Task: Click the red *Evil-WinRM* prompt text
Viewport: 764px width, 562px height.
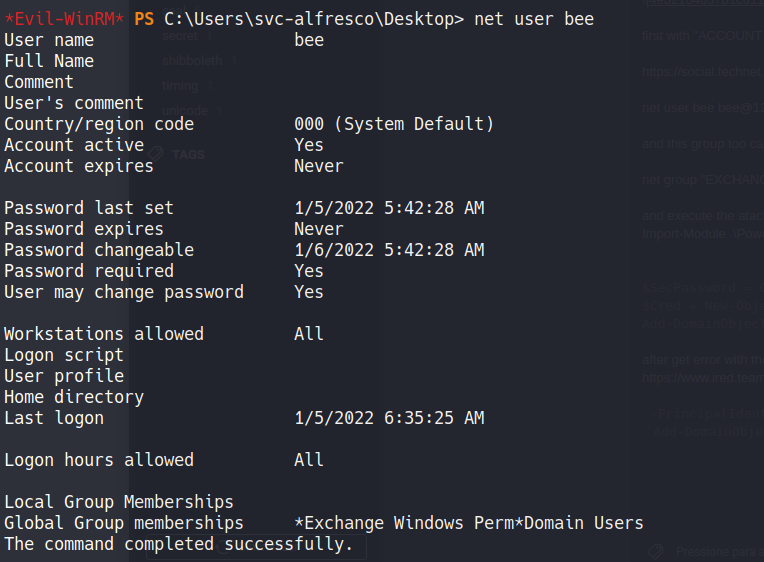Action: click(64, 19)
